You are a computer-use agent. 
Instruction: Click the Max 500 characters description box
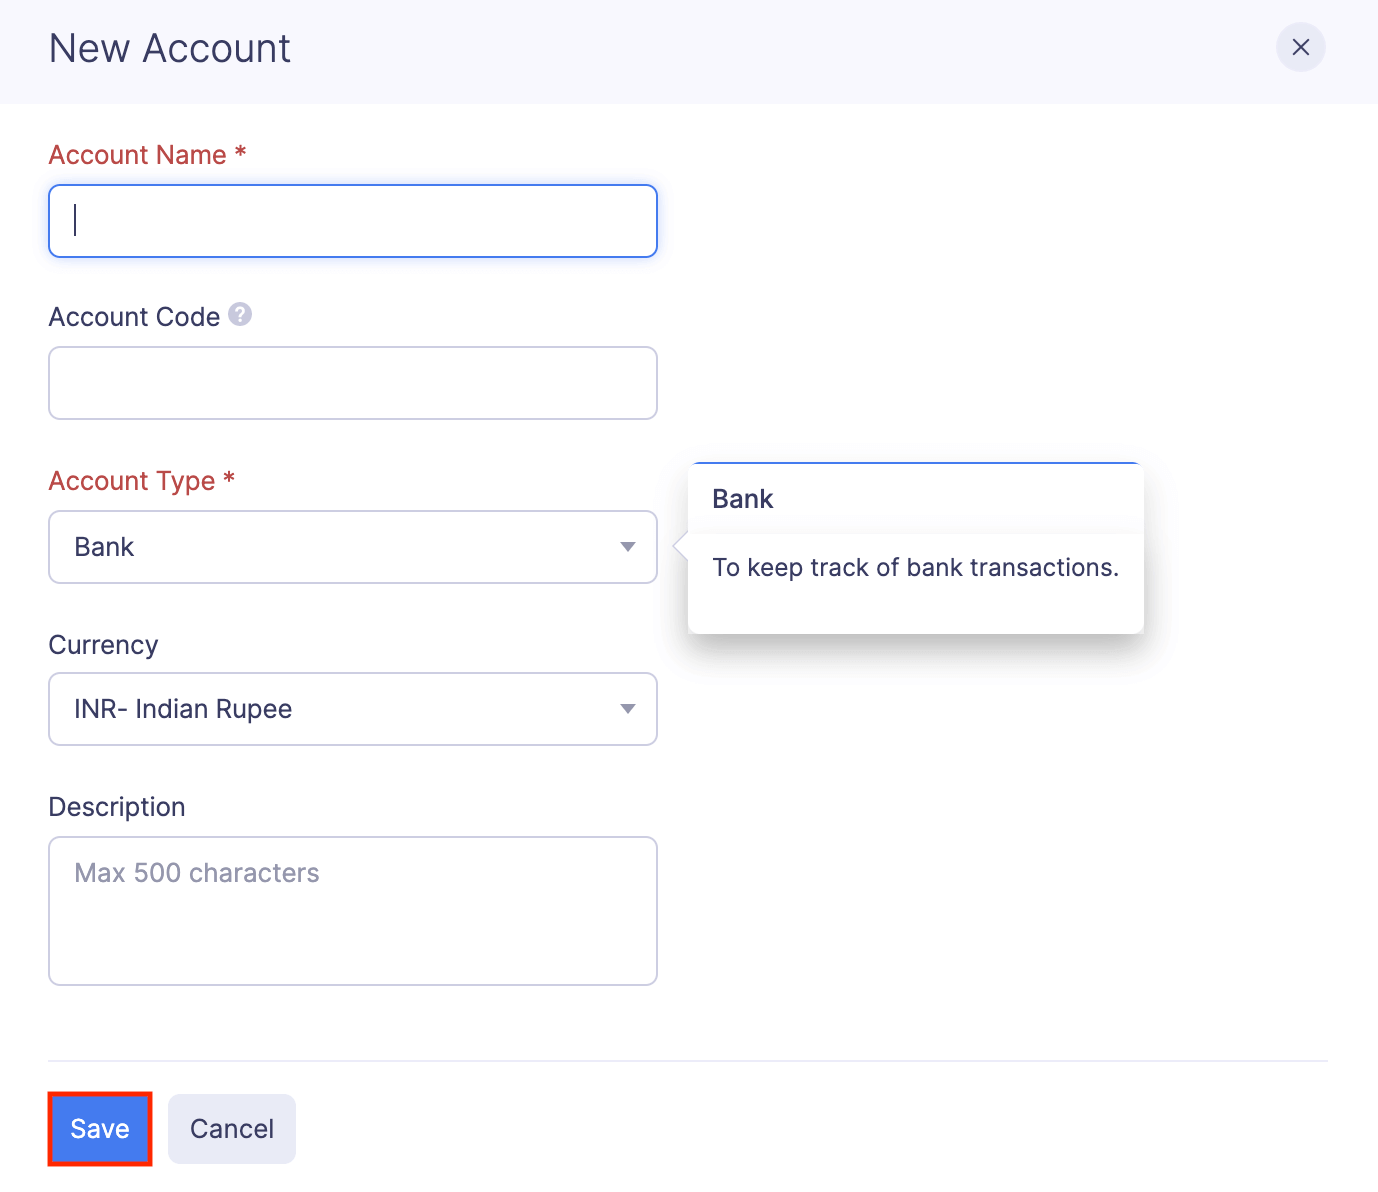[352, 910]
